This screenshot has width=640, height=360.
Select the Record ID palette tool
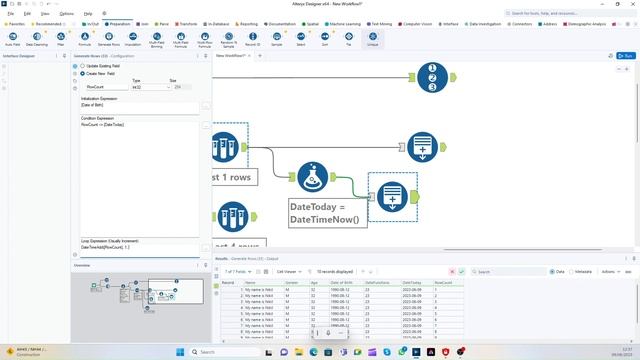[x=253, y=39]
